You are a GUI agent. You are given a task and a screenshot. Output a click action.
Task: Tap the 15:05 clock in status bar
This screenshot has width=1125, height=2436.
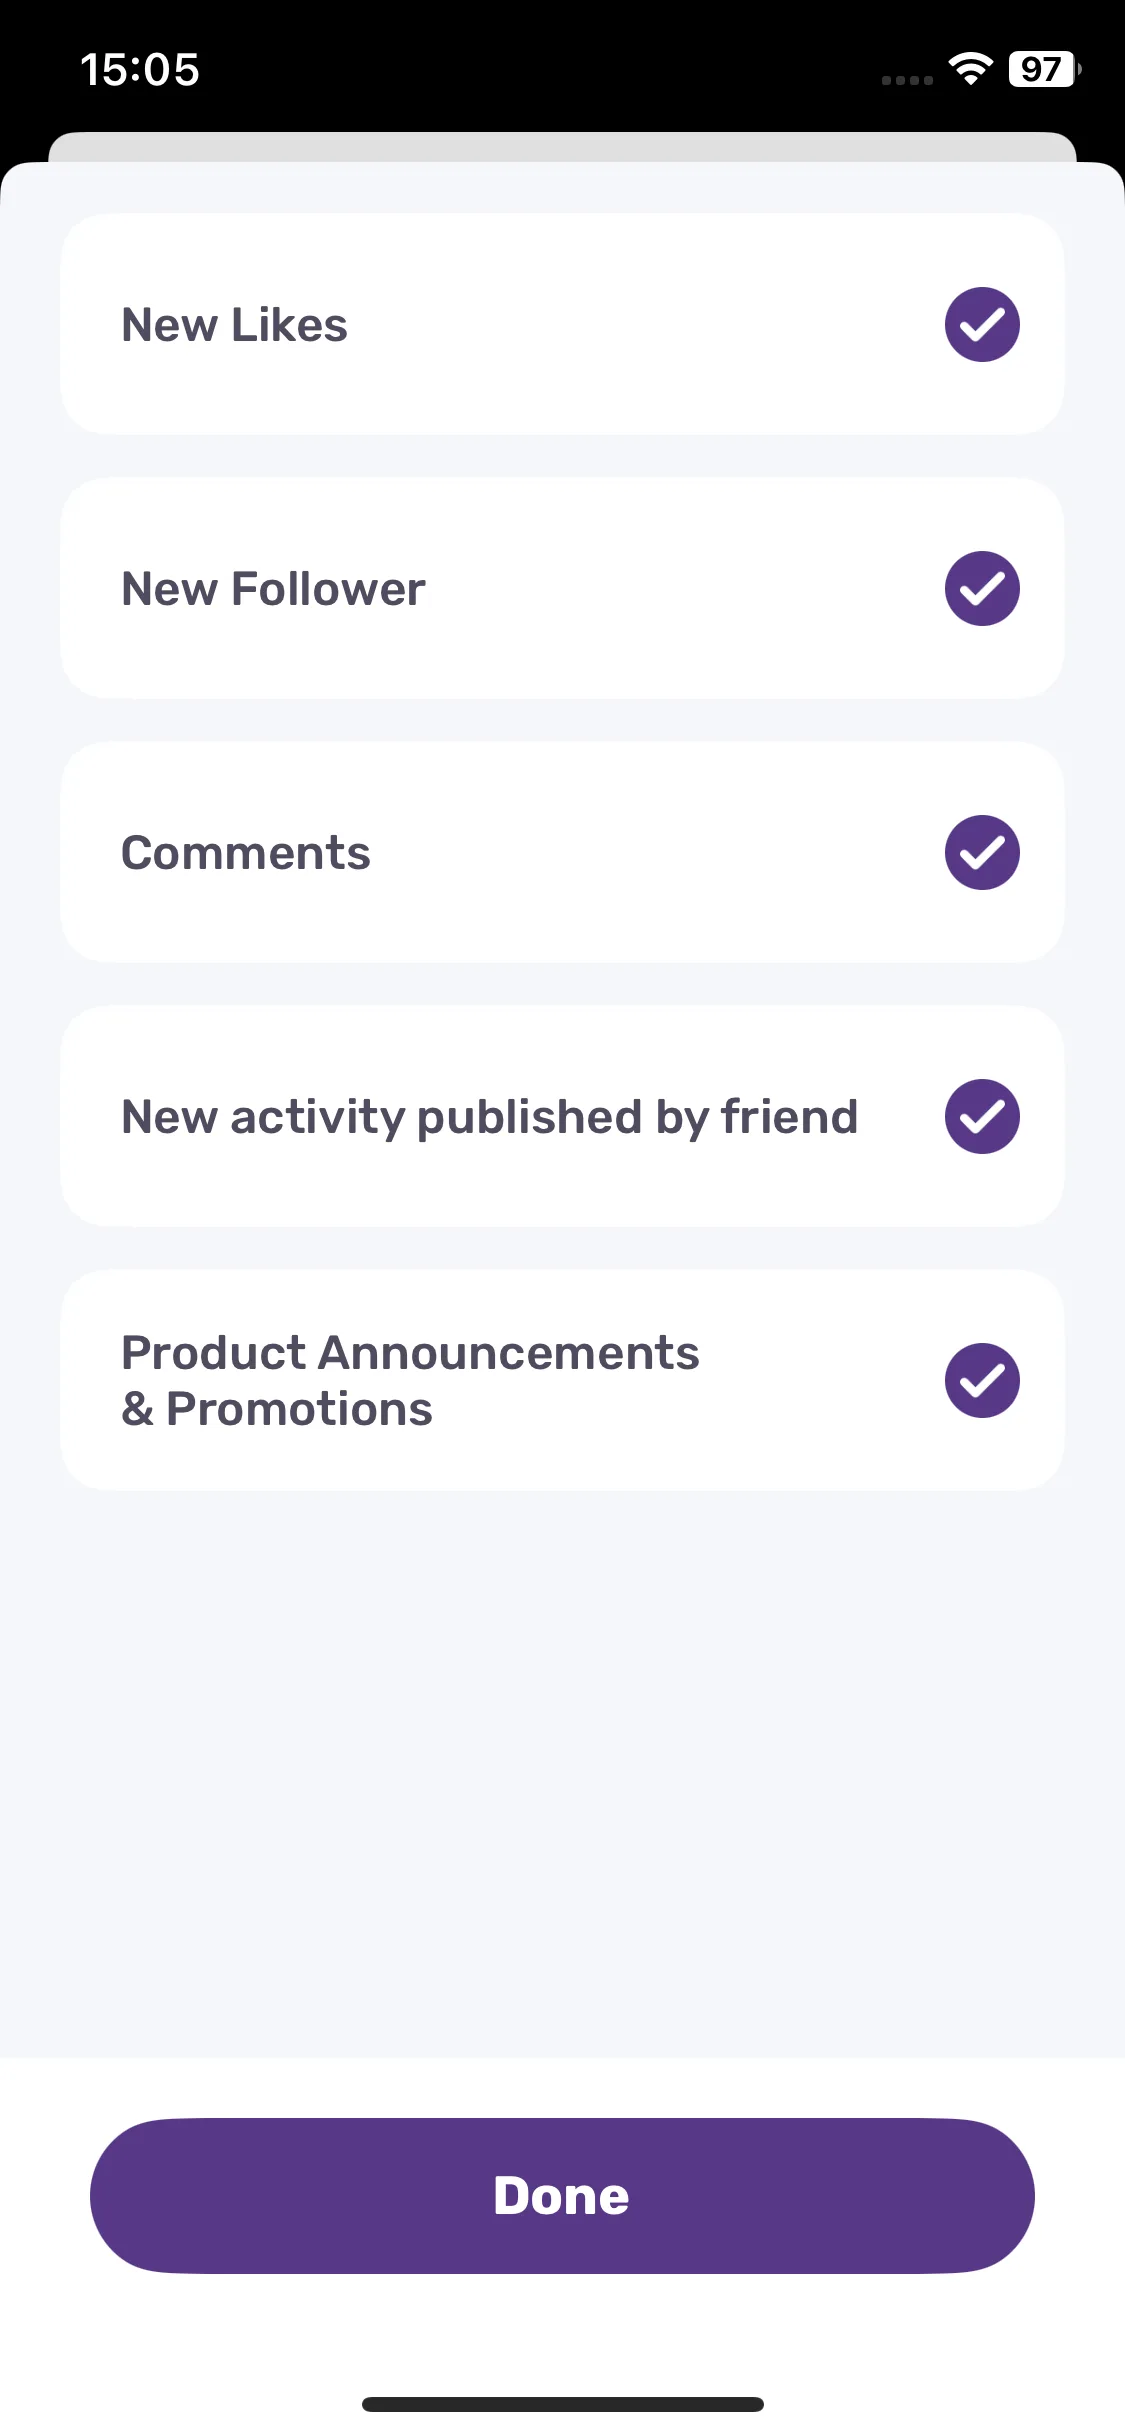[x=140, y=70]
